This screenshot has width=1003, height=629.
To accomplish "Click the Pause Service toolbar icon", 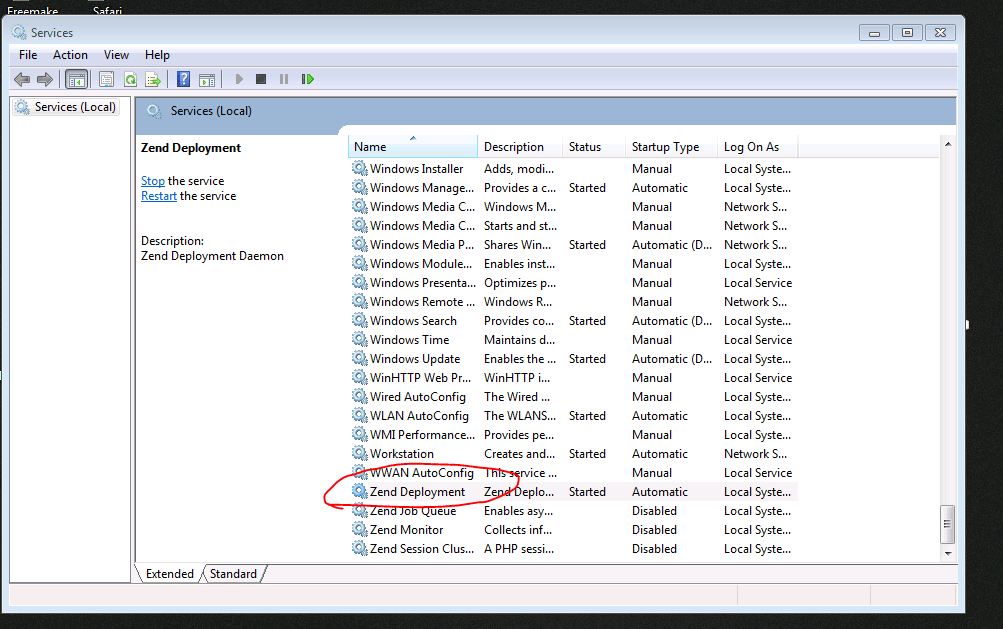I will click(284, 79).
